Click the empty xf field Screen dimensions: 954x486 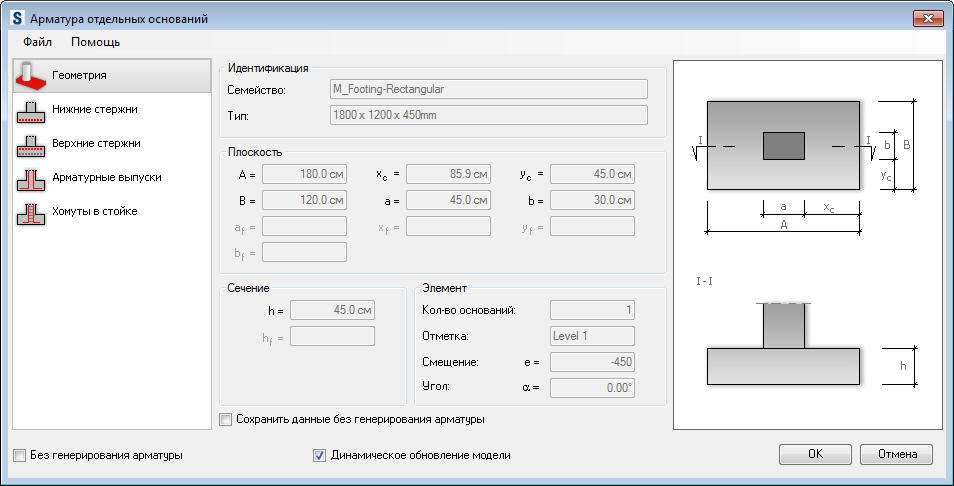coord(448,226)
